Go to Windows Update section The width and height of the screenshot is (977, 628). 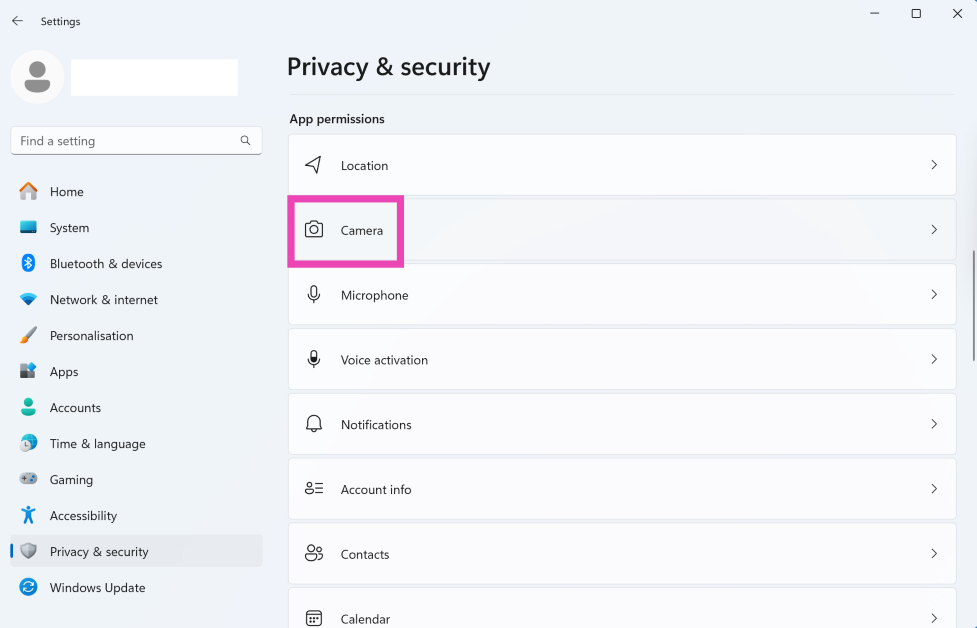coord(97,588)
